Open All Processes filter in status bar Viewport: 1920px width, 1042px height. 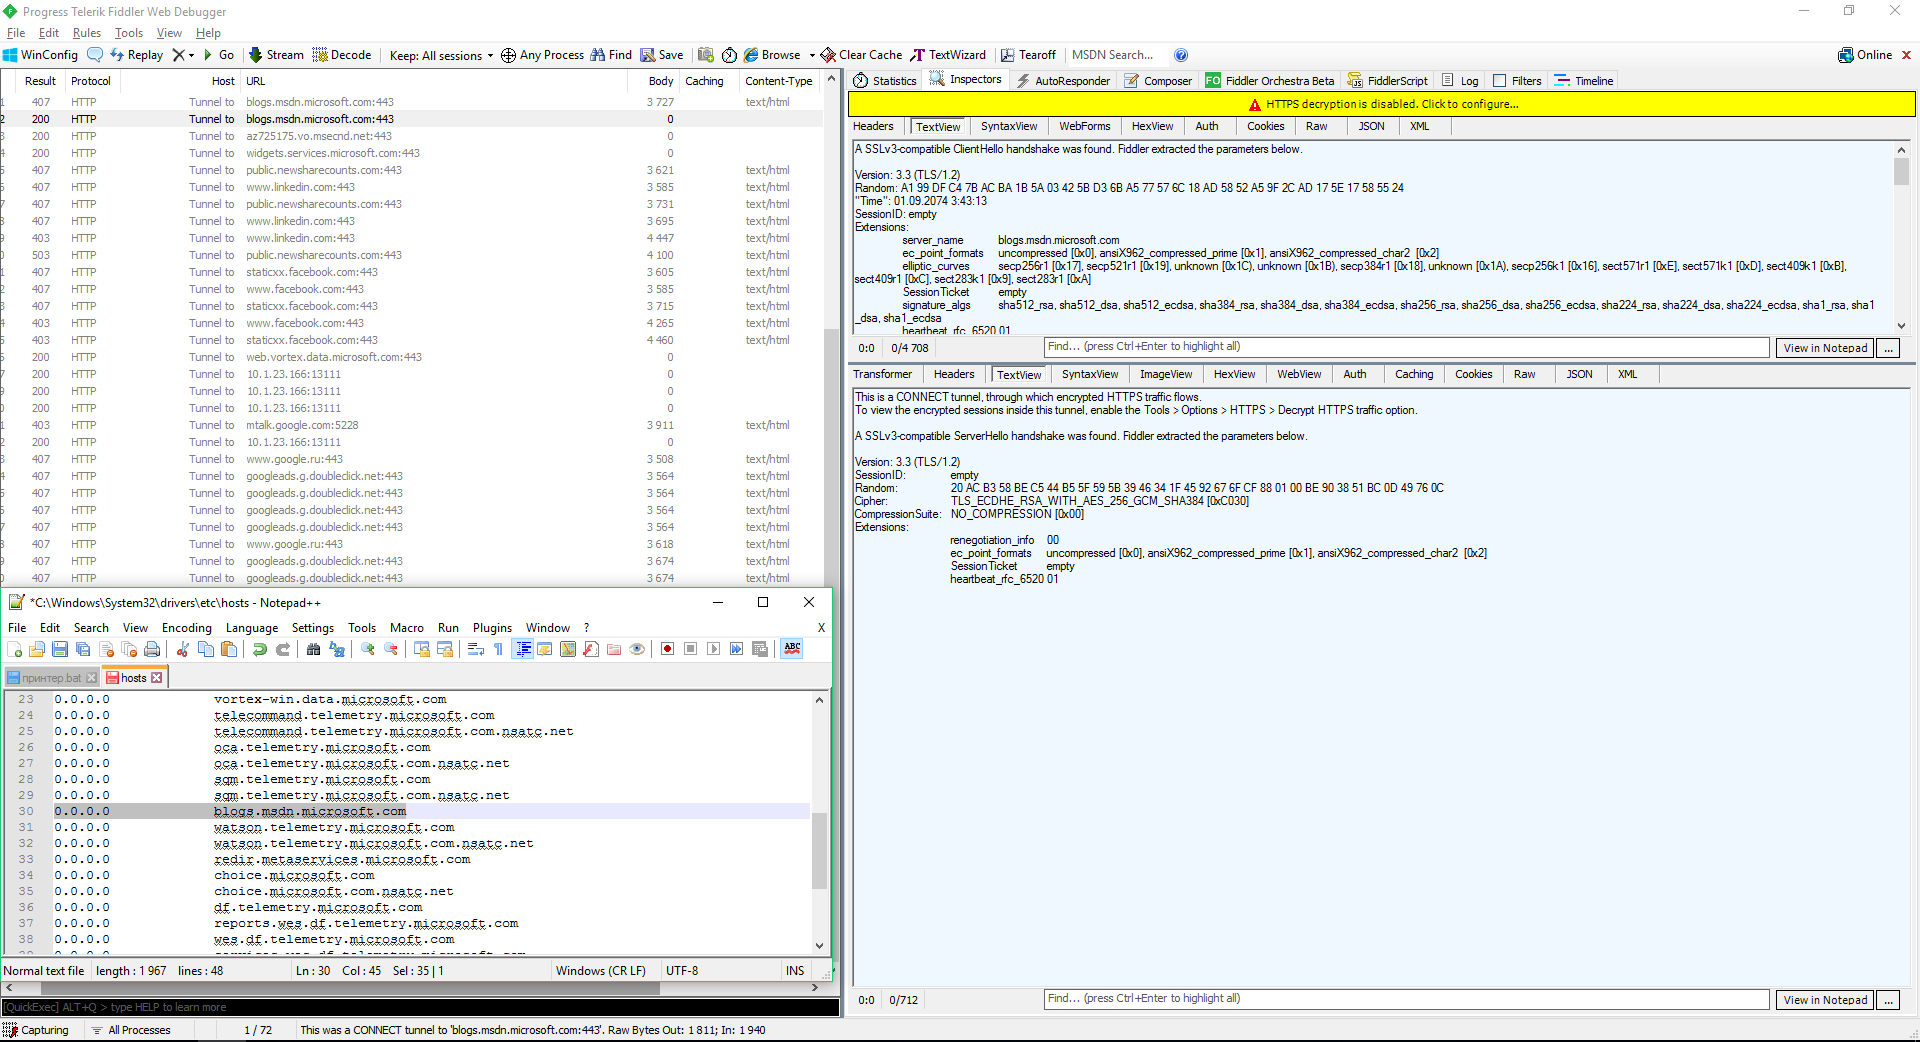[131, 1030]
